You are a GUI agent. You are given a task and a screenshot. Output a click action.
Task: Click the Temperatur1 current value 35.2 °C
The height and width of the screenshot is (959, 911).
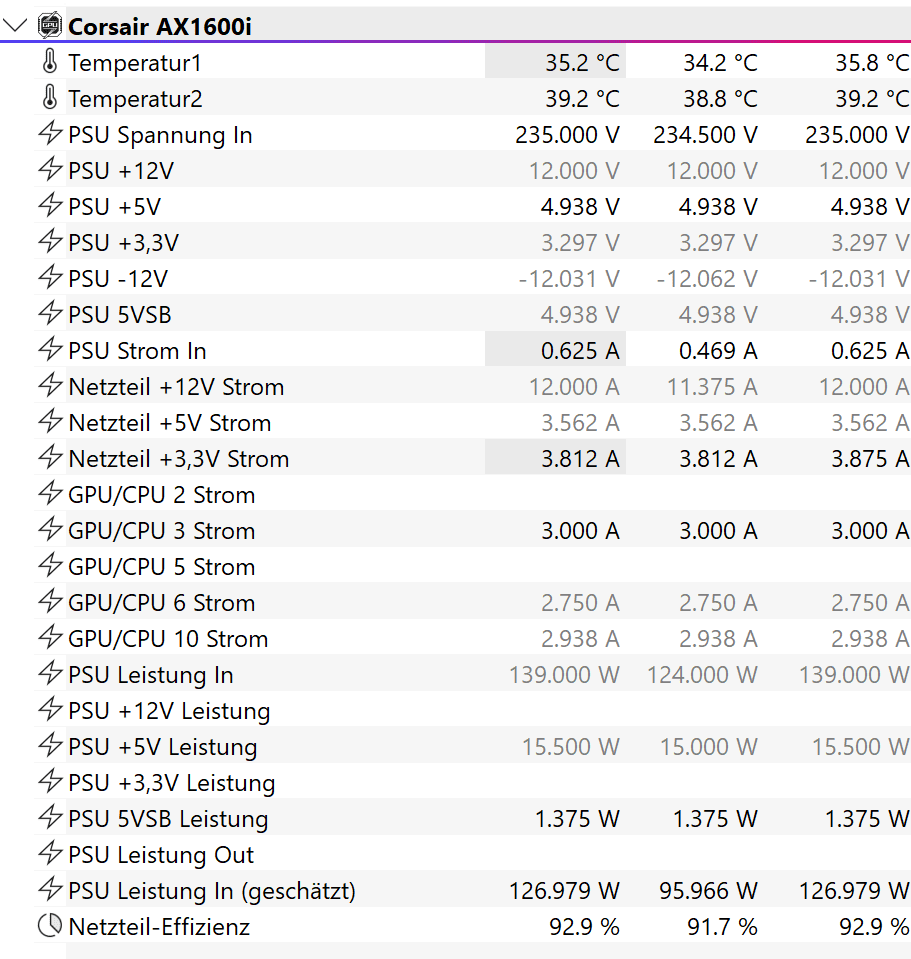click(x=582, y=63)
